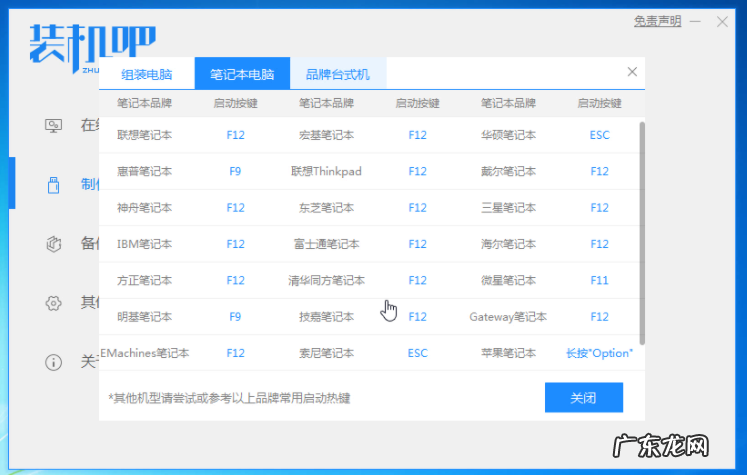This screenshot has height=475, width=747.
Task: Select the 笔记本电脑 tab
Action: tap(241, 74)
